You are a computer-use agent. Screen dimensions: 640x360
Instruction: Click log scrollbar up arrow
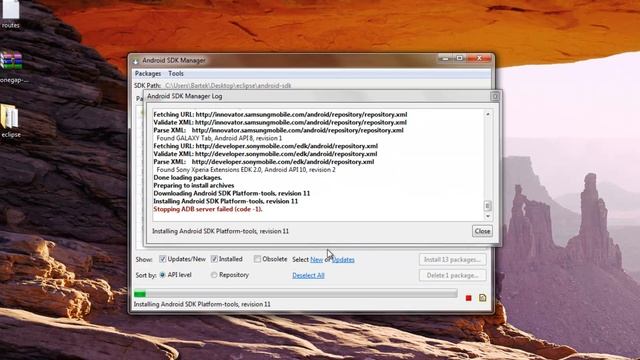[x=487, y=114]
